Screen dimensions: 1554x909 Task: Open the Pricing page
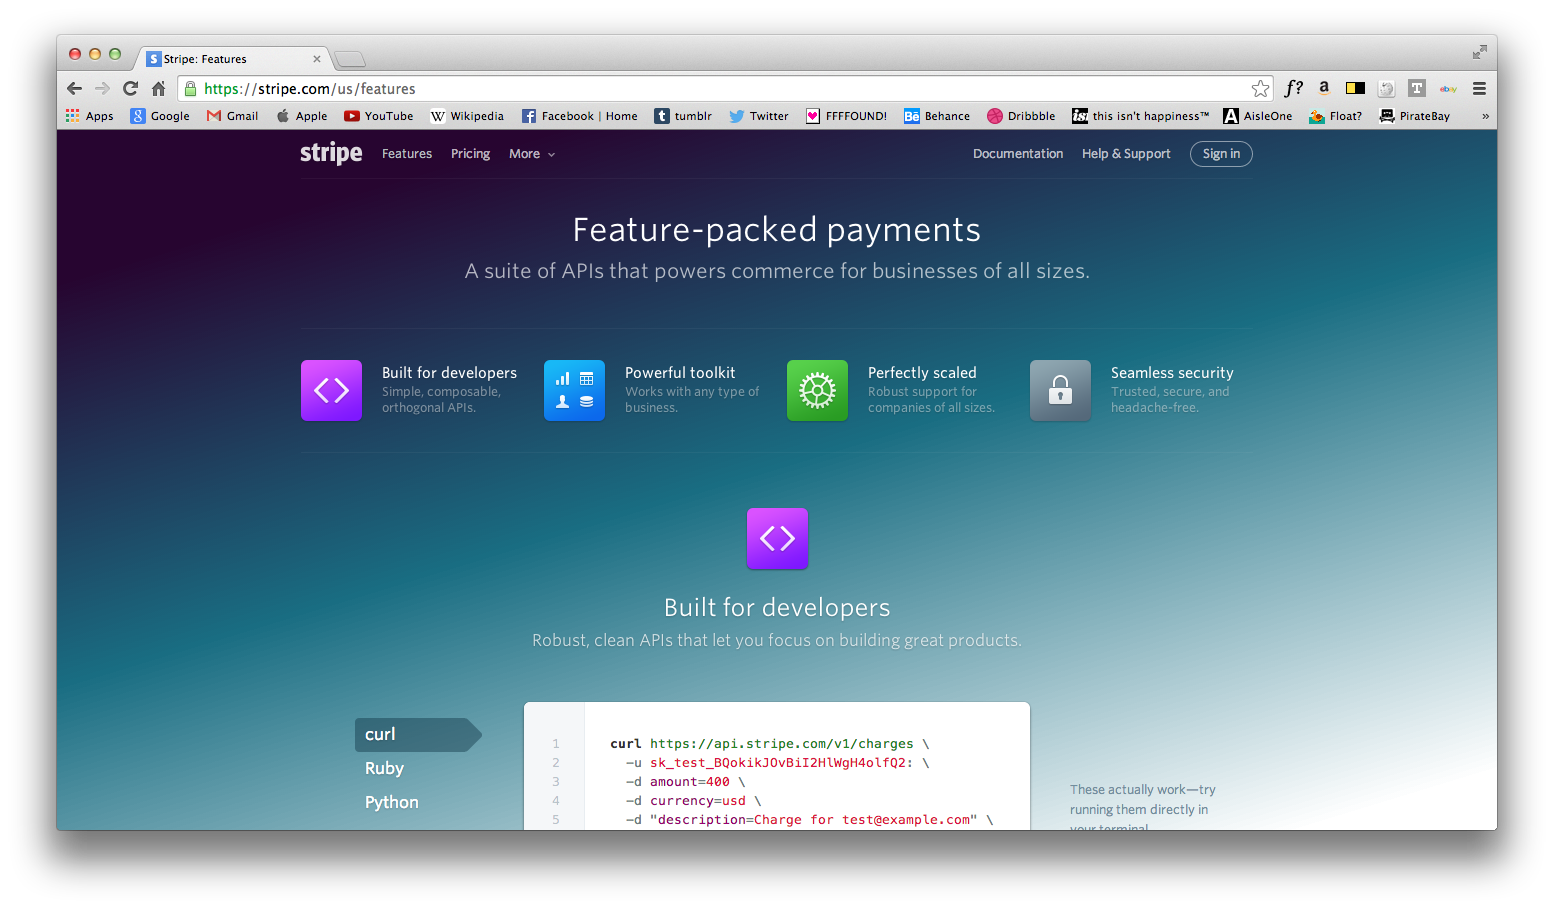470,154
